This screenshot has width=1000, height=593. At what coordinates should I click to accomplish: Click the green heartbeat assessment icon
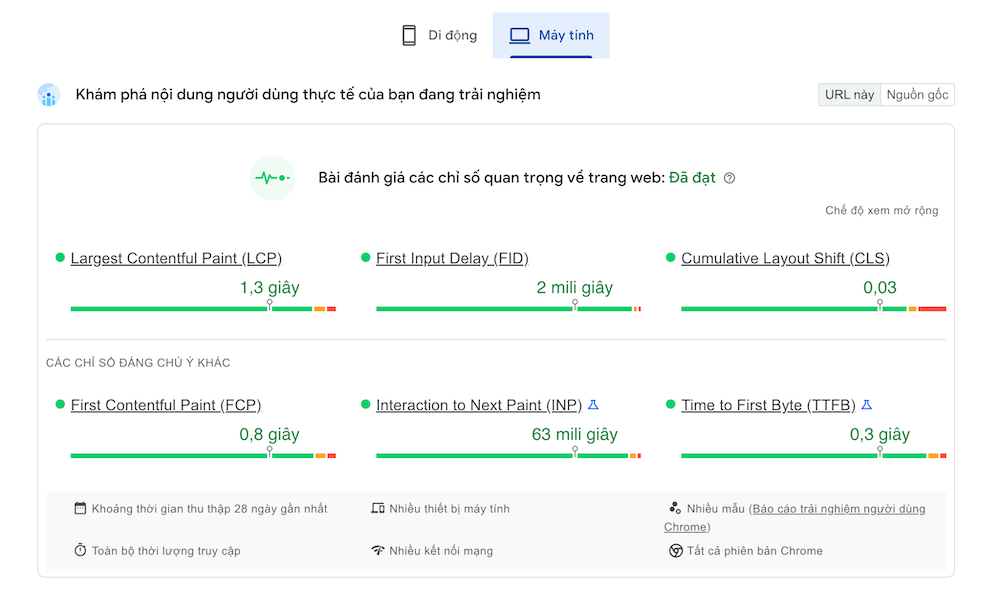[272, 178]
